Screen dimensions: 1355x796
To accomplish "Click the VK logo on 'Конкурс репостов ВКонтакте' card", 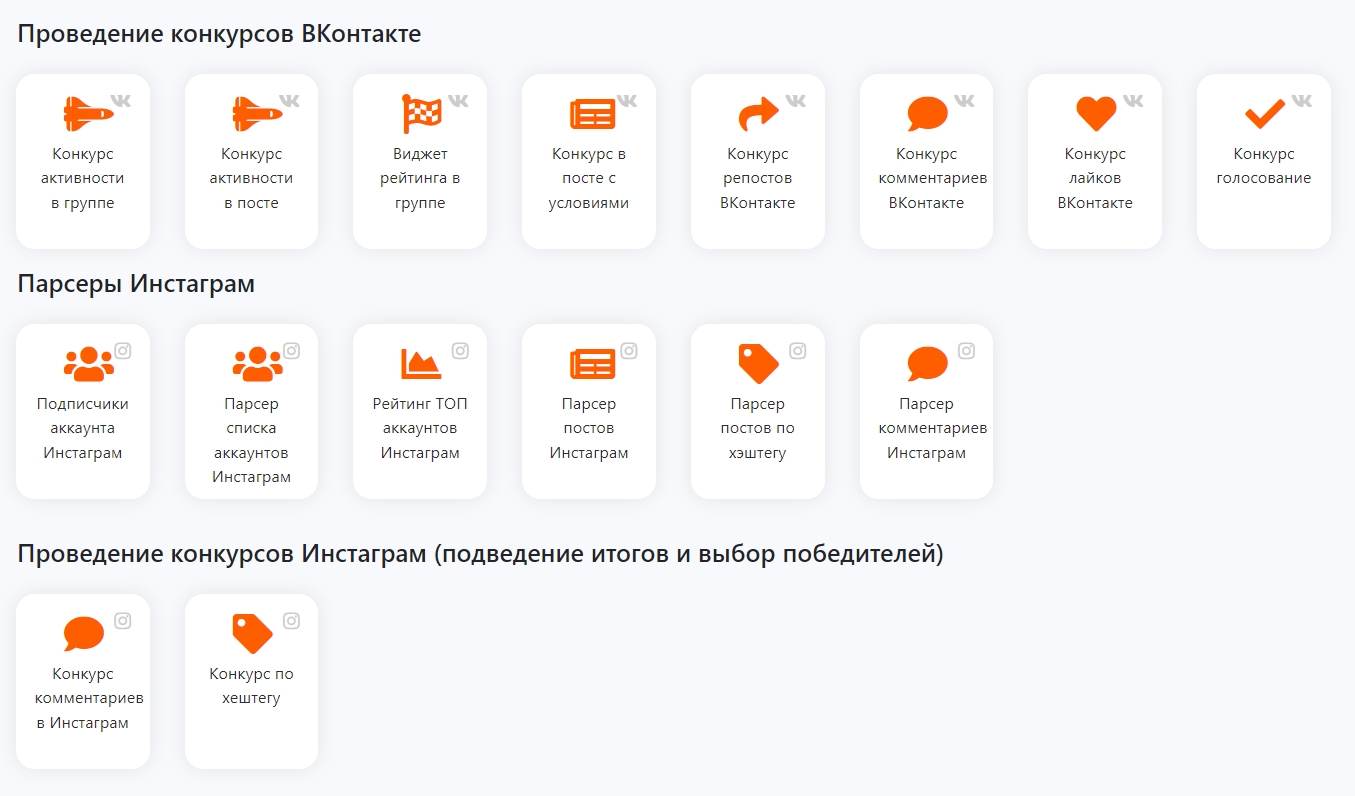I will 796,100.
